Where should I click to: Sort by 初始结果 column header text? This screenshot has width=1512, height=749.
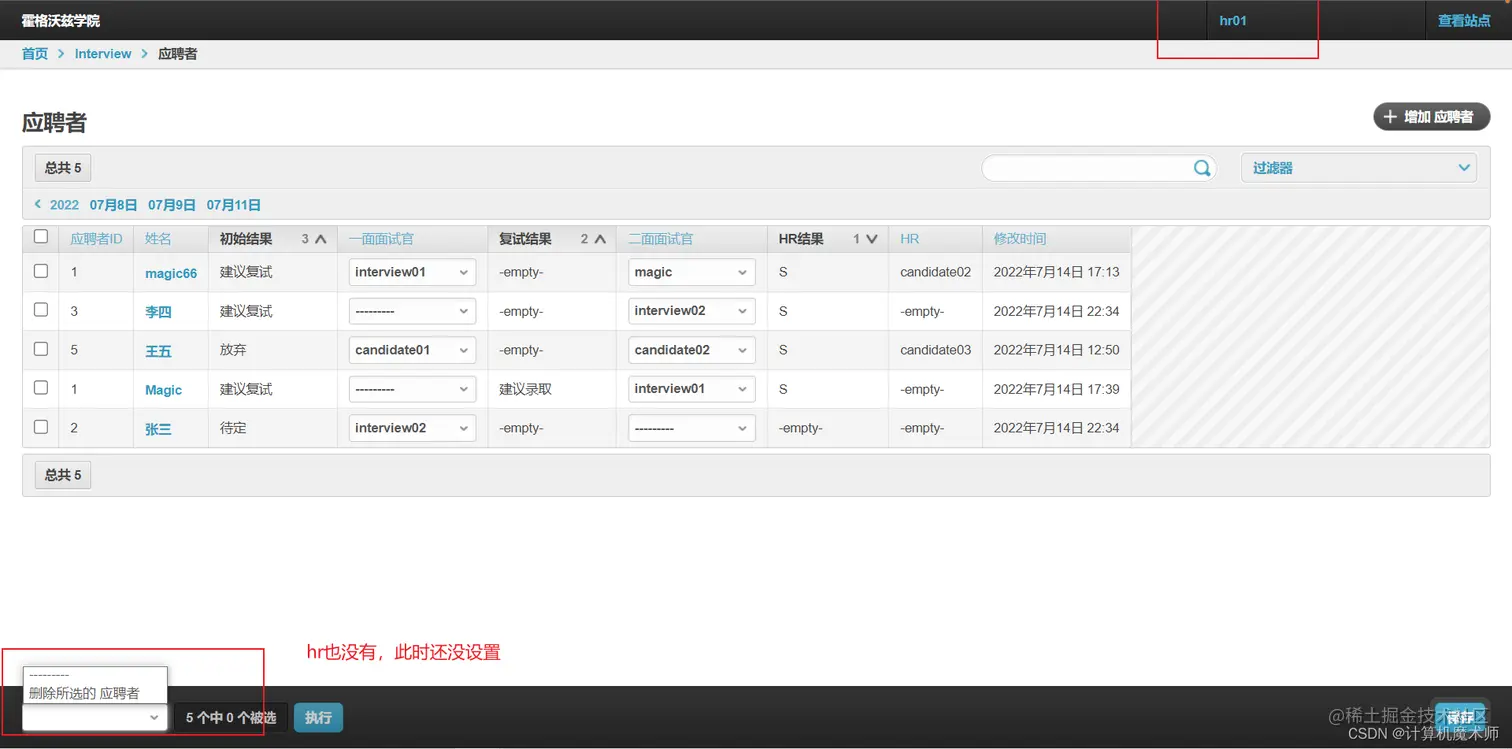point(246,239)
